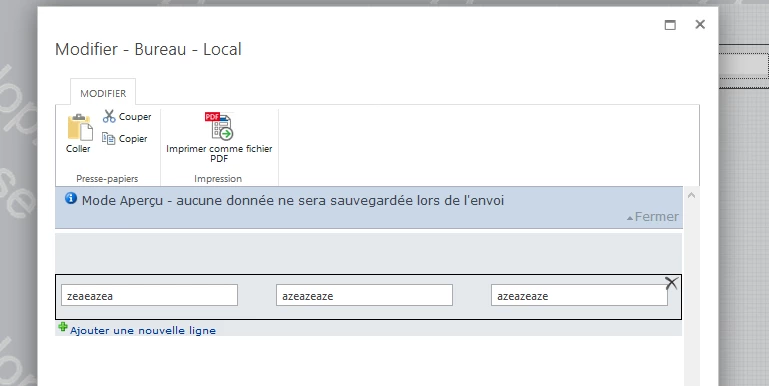Click Ajouter une nouvelle ligne link

(143, 331)
